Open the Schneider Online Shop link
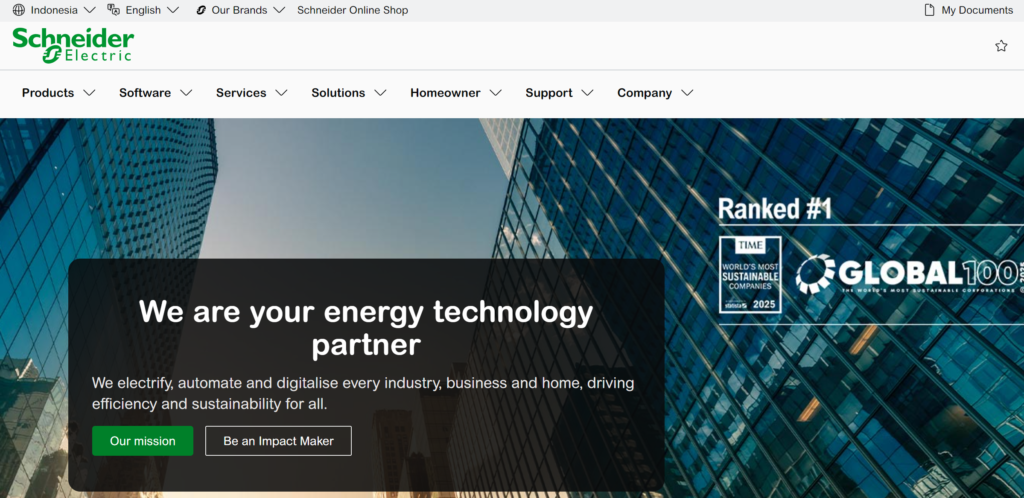 coord(353,10)
